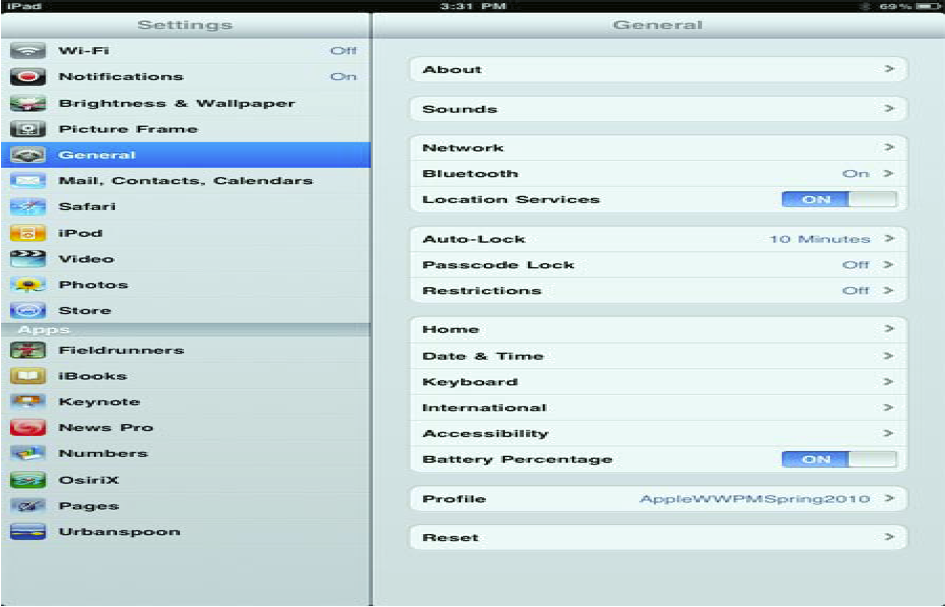This screenshot has width=945, height=607.
Task: Click the Passcode Lock Off value
Action: click(x=856, y=265)
